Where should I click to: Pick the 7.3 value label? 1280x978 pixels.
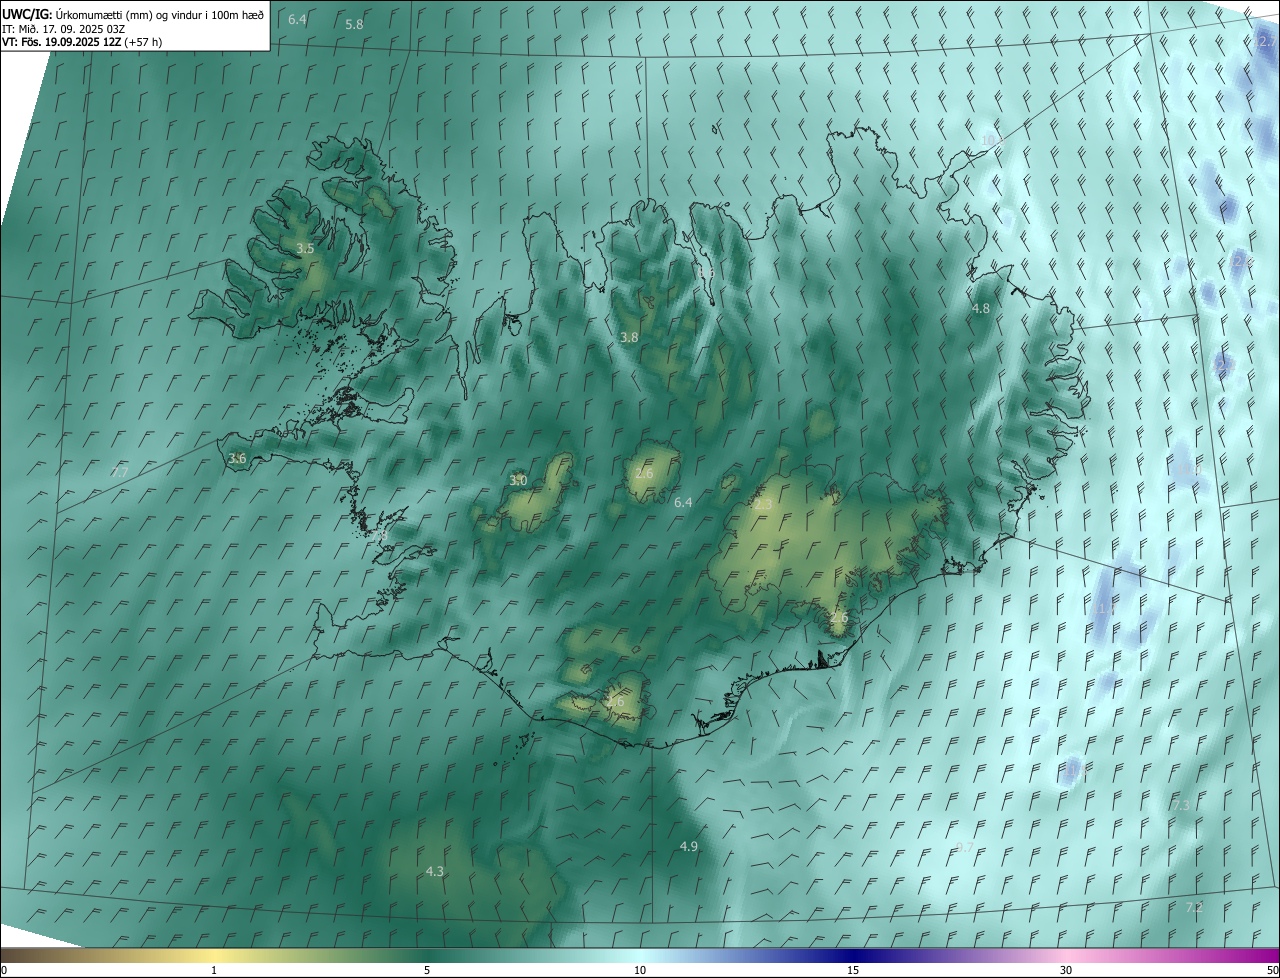[1181, 806]
